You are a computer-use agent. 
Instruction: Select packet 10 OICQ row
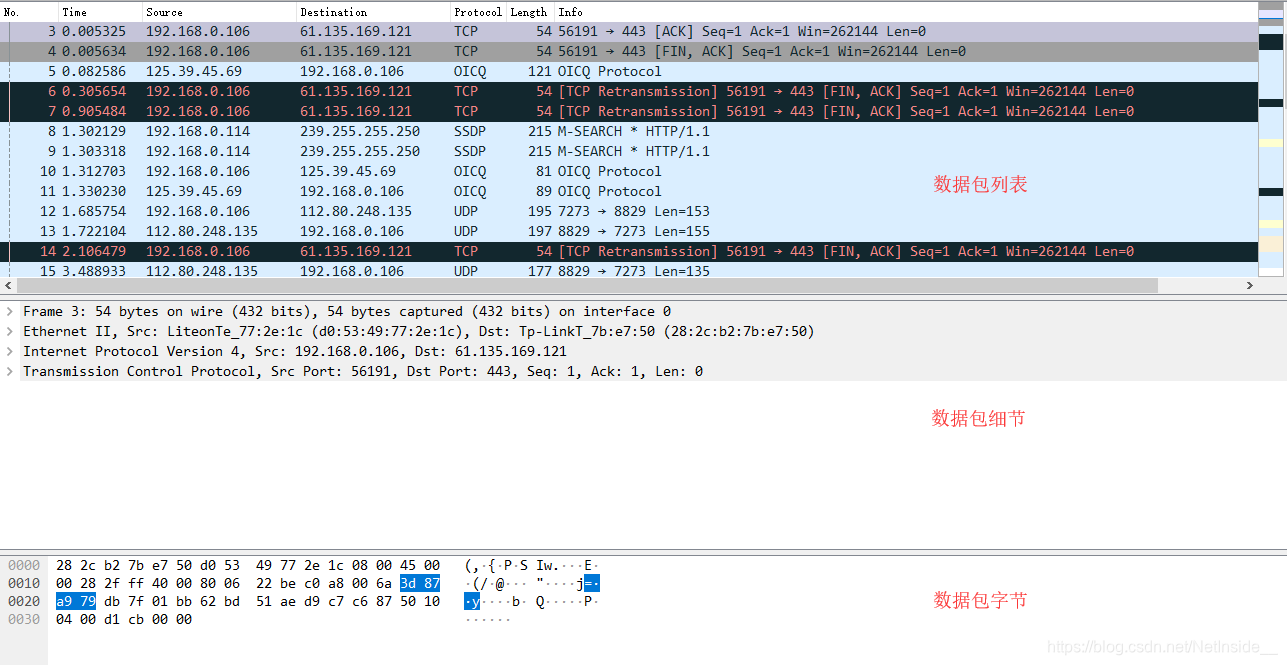[x=629, y=172]
